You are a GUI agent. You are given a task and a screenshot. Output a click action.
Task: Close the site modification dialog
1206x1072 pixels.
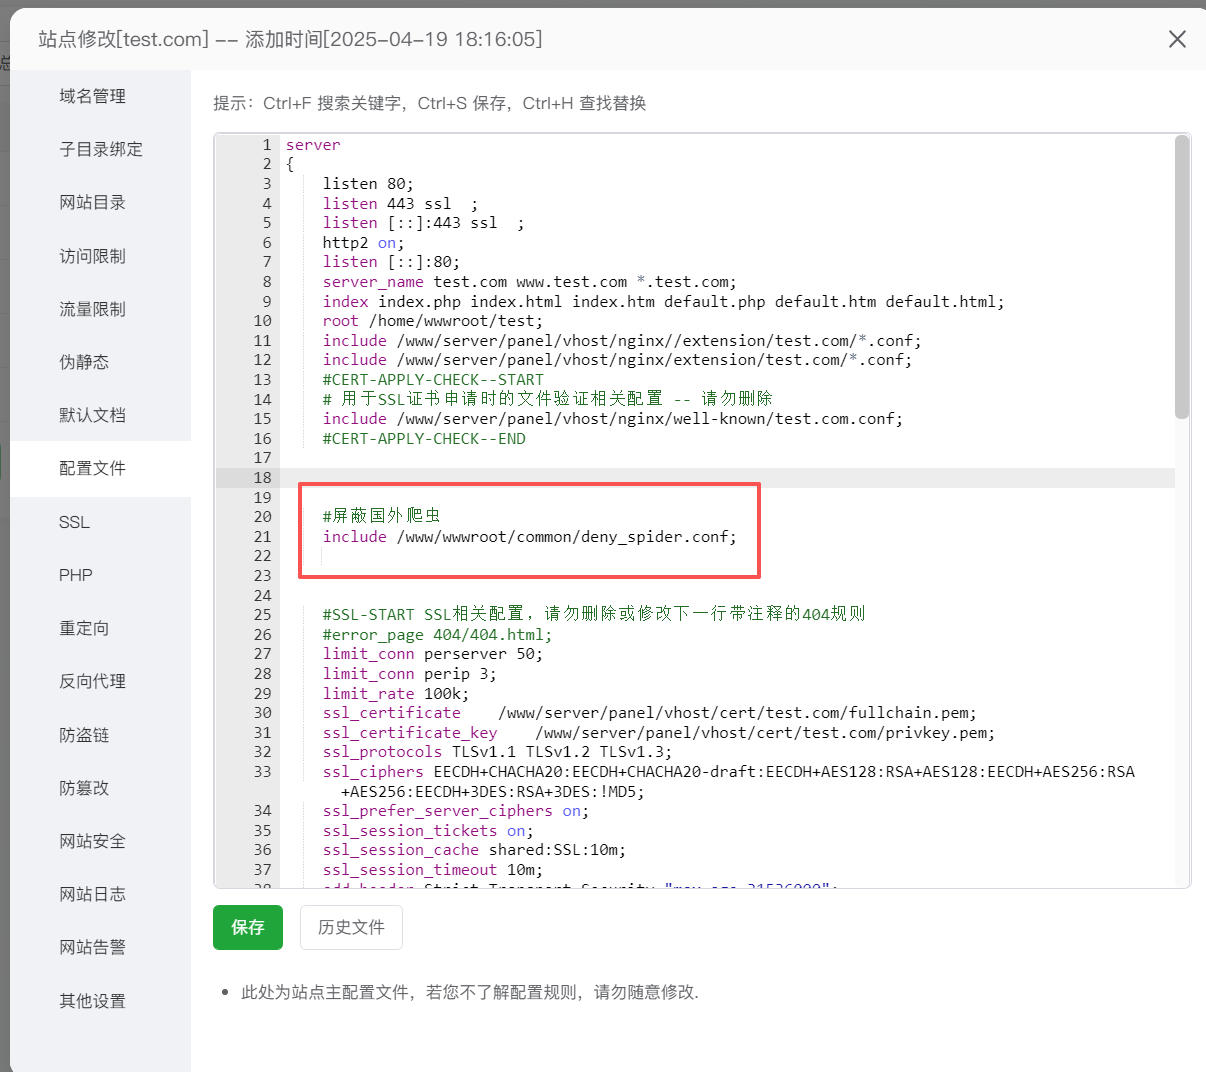pyautogui.click(x=1177, y=39)
